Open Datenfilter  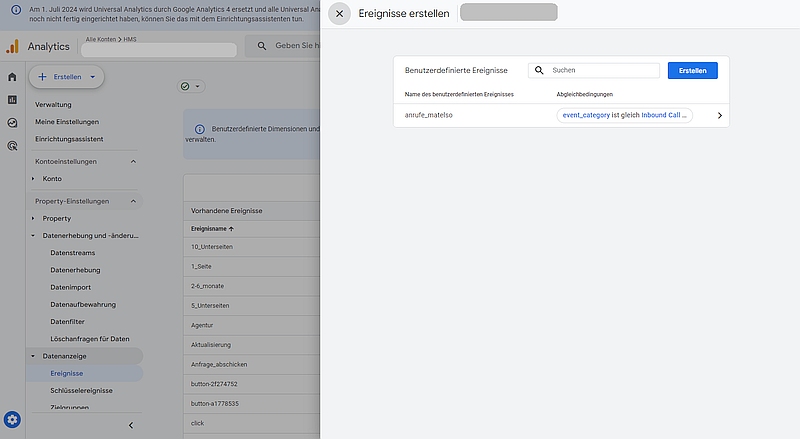tap(67, 322)
